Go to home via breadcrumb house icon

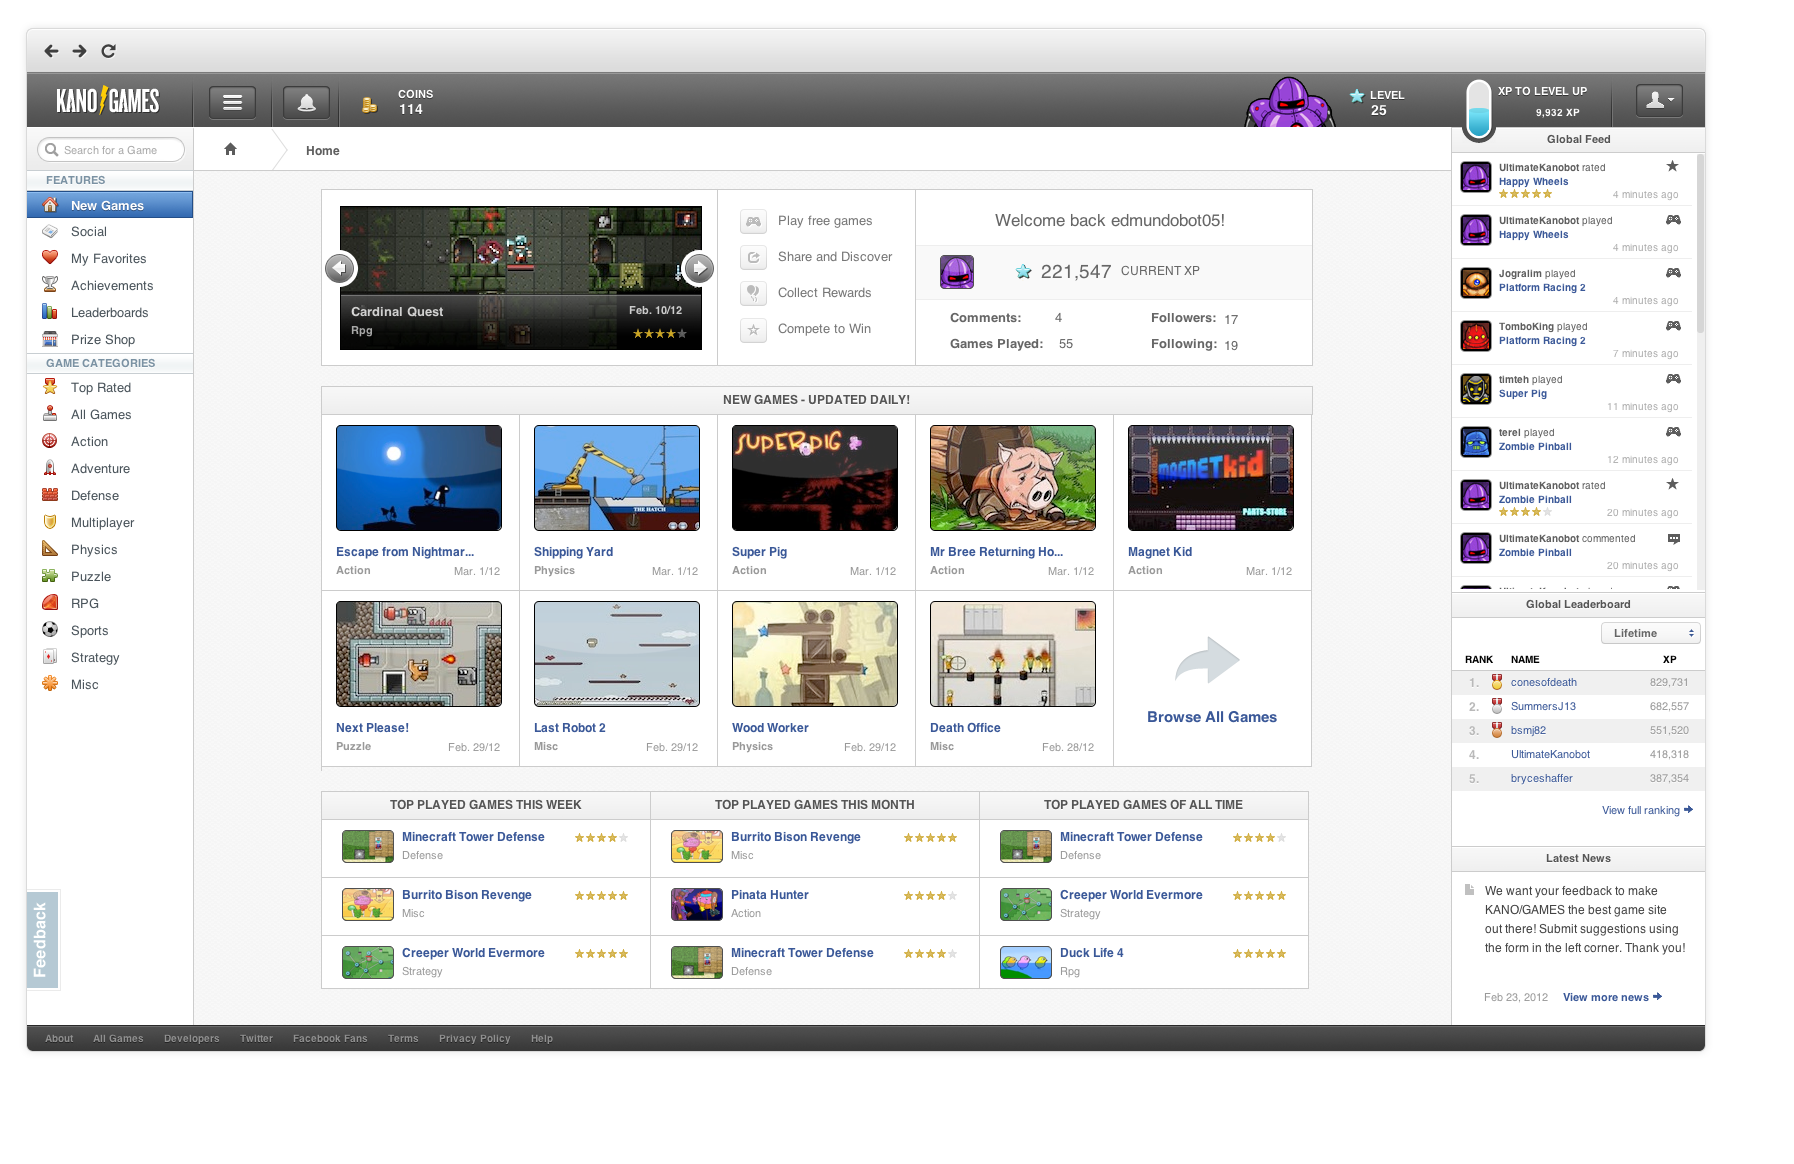tap(231, 149)
